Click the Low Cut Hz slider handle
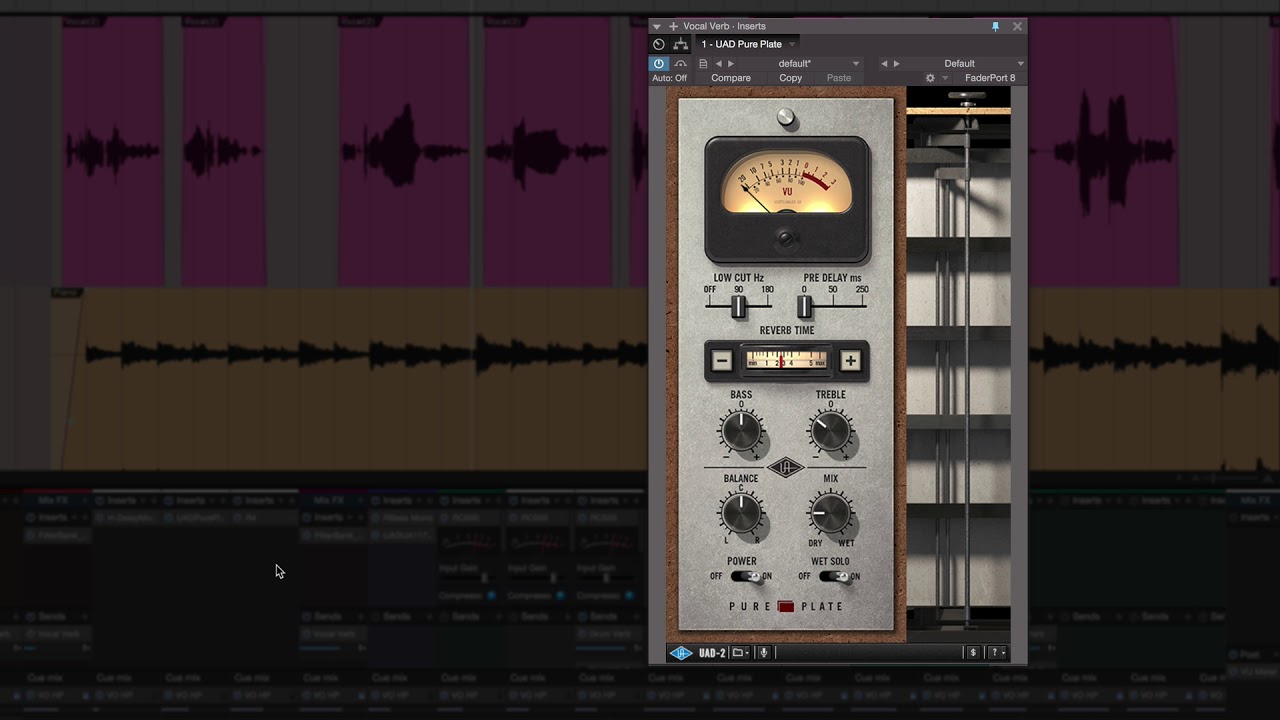The height and width of the screenshot is (720, 1280). 738,307
